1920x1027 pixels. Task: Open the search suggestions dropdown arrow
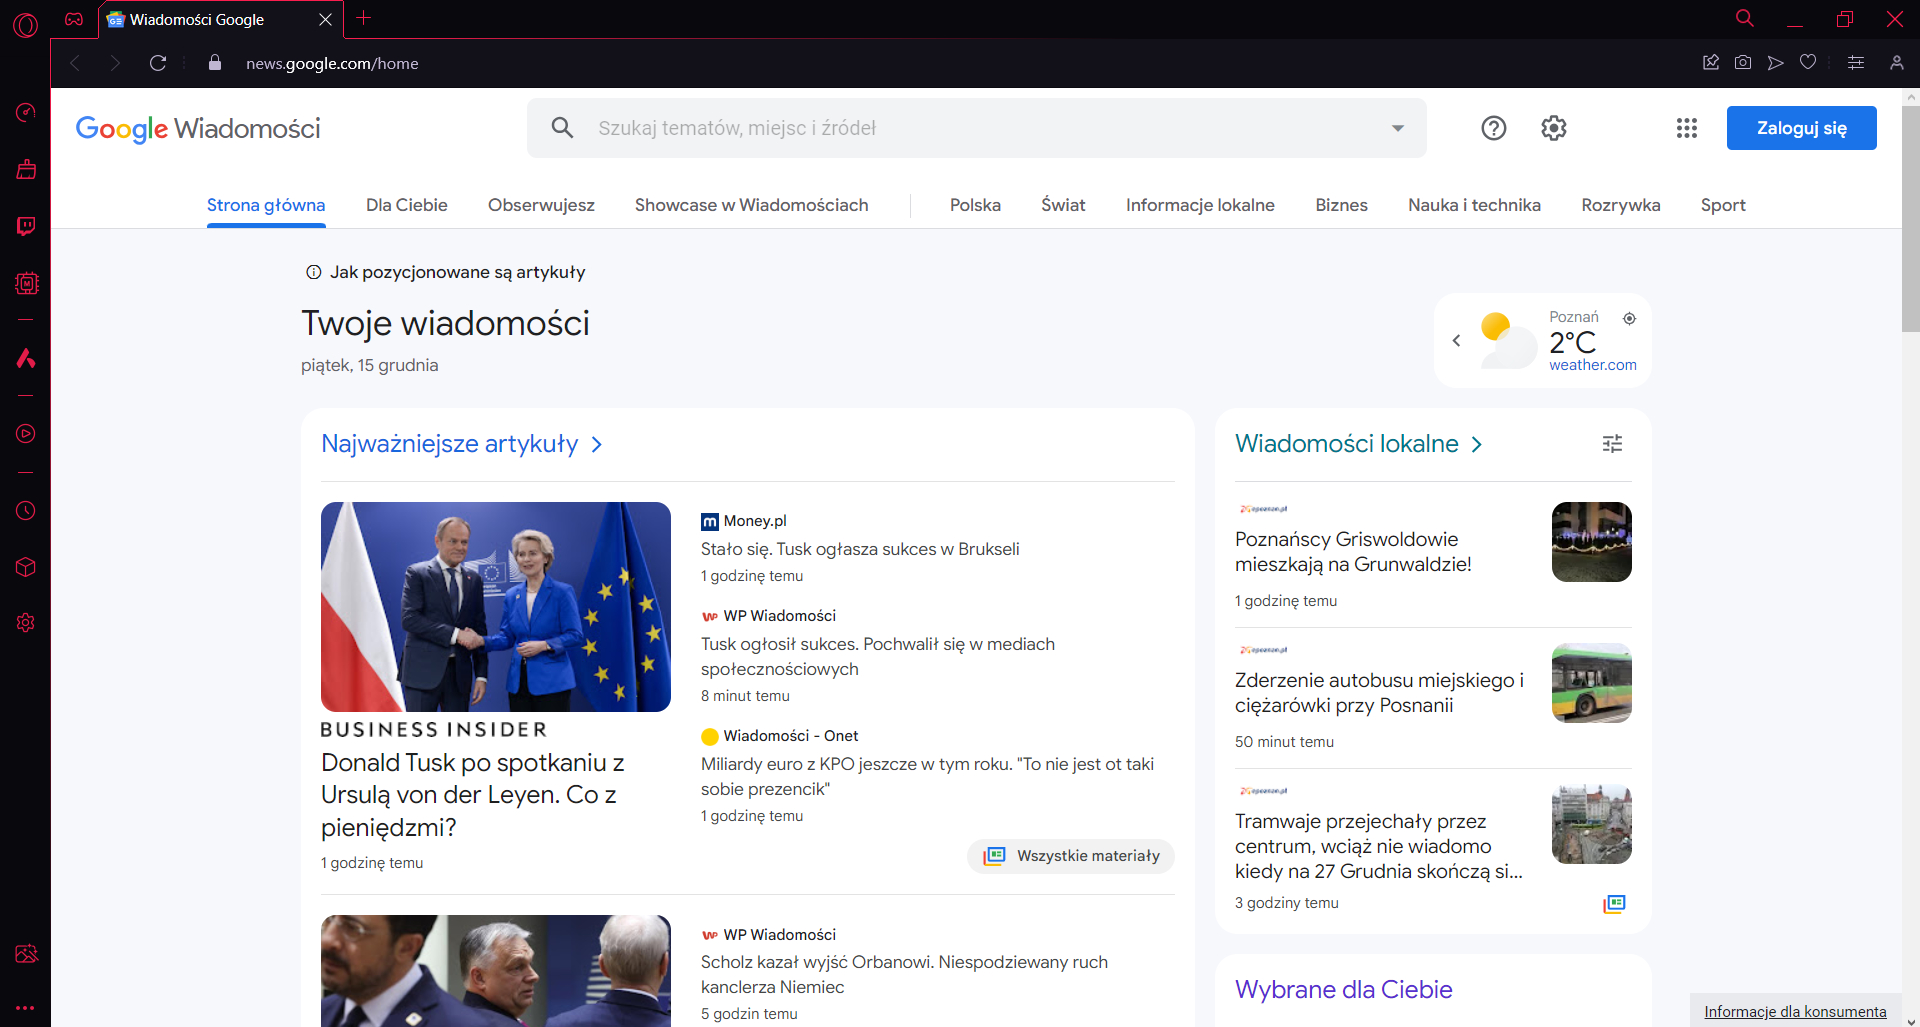tap(1397, 128)
